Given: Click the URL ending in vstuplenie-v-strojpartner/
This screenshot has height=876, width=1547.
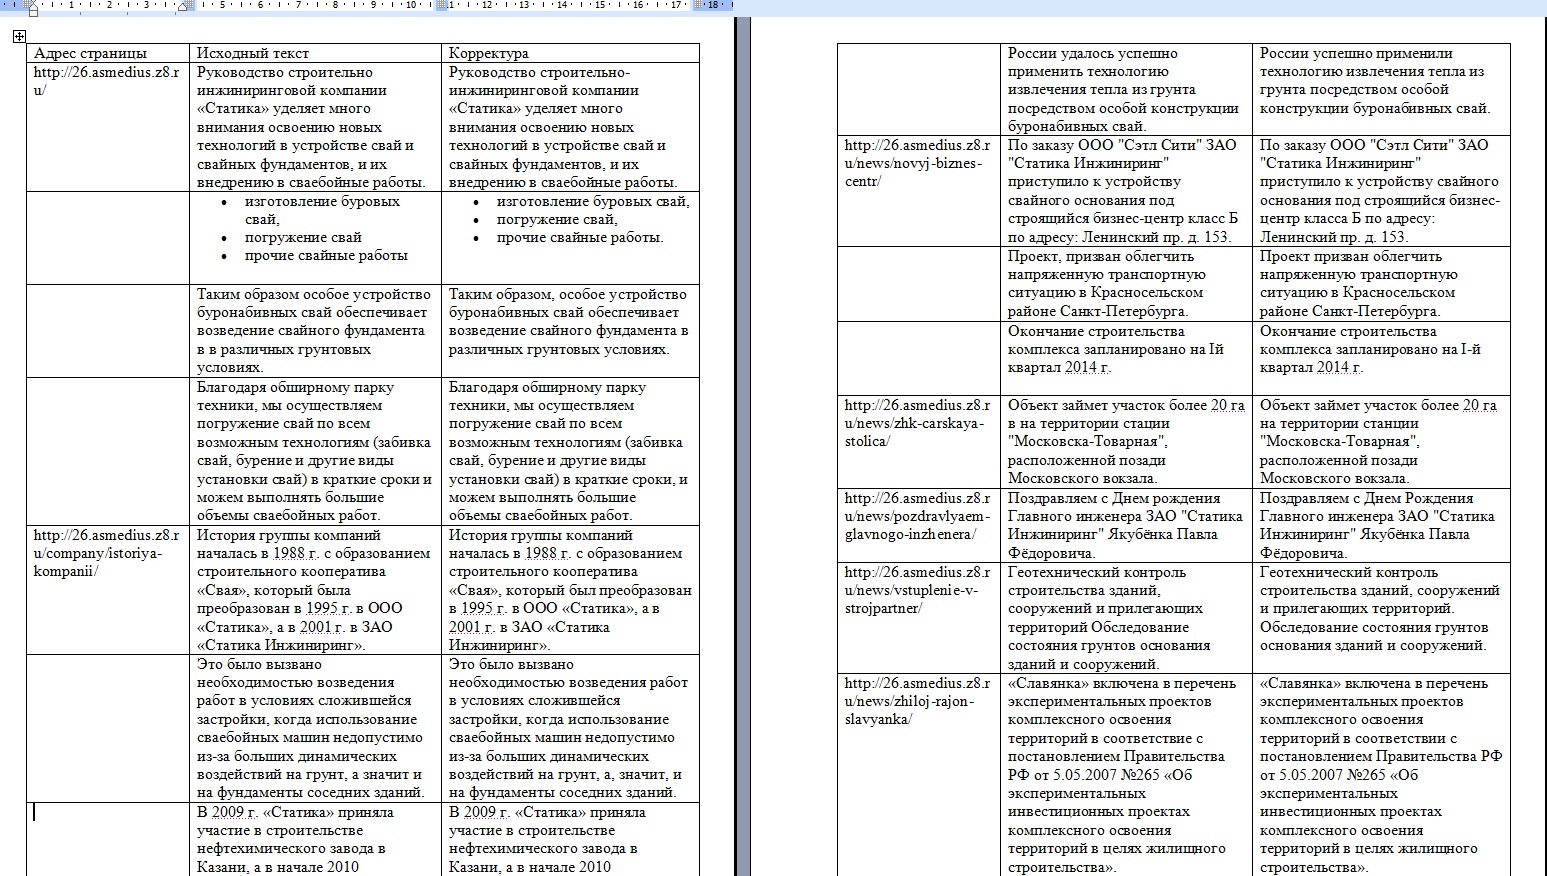Looking at the screenshot, I should coord(918,590).
